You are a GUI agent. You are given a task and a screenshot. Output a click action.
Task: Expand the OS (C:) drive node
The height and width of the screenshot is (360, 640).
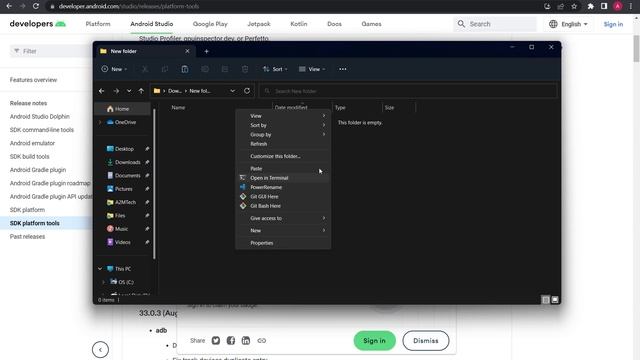click(x=103, y=282)
